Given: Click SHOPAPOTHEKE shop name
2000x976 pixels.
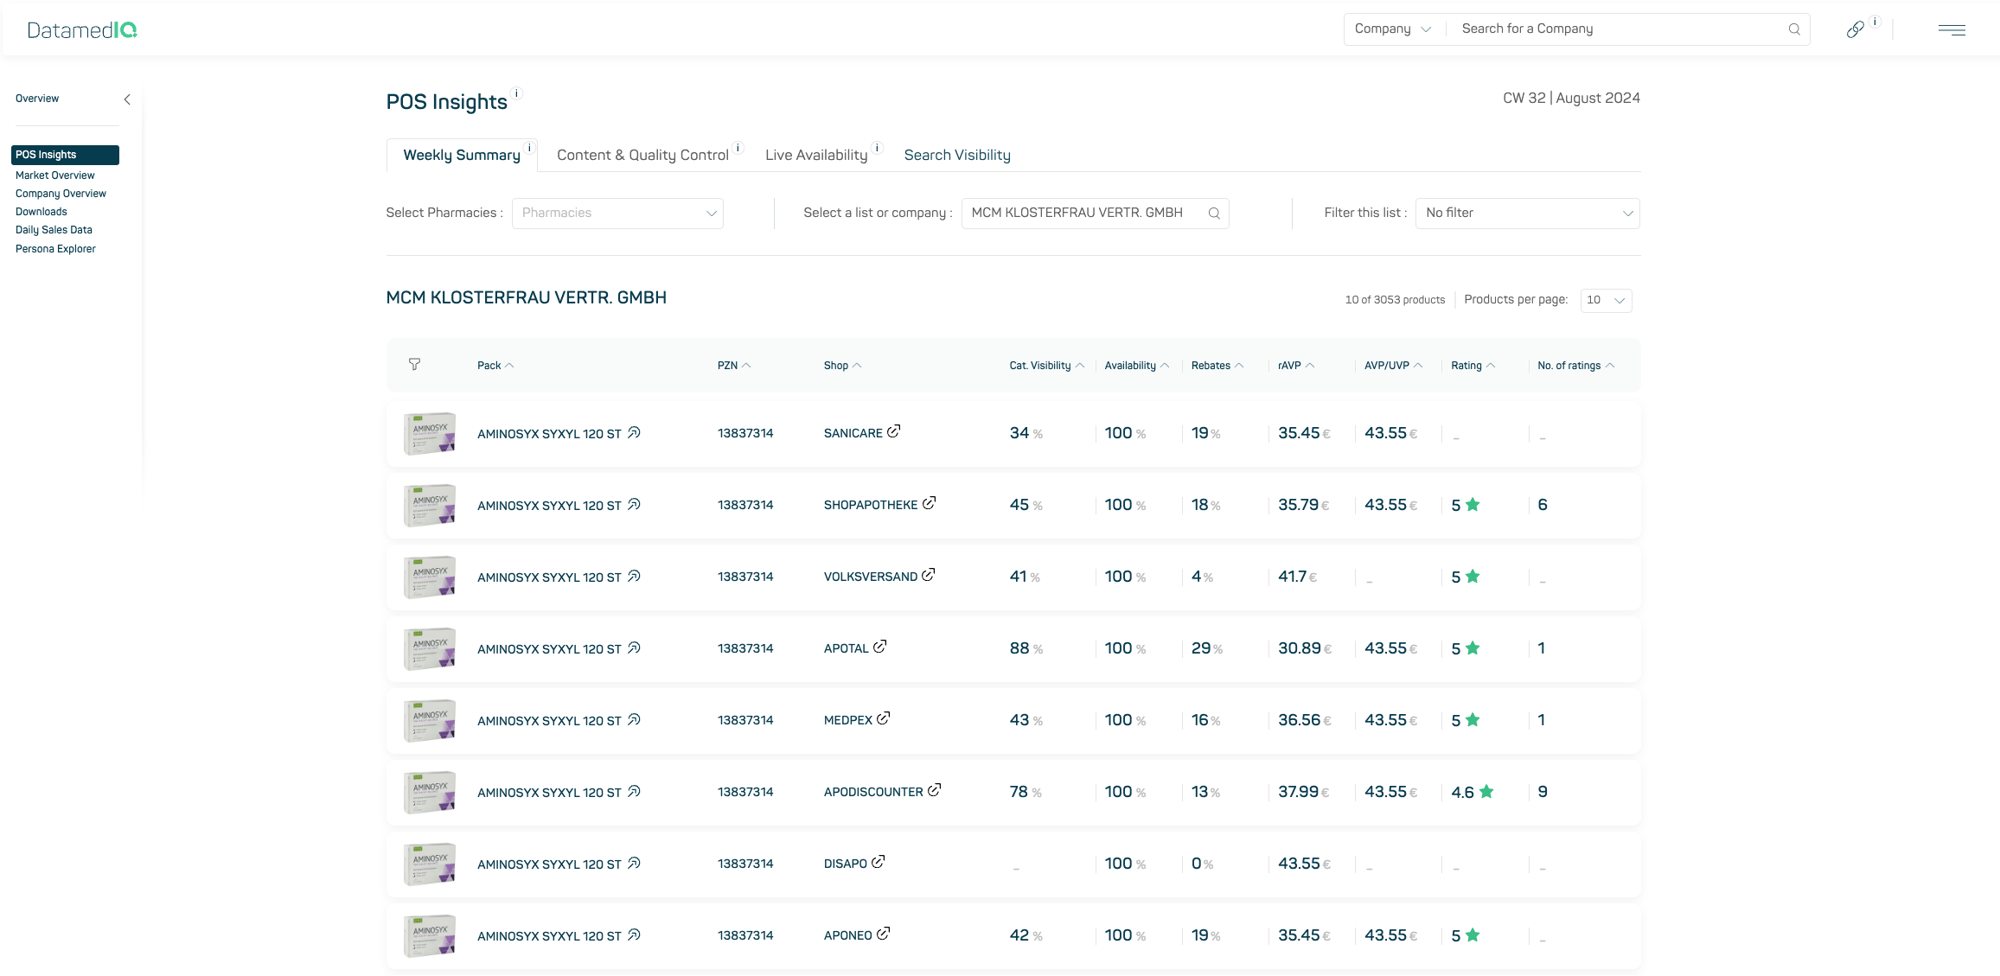Looking at the screenshot, I should coord(871,506).
